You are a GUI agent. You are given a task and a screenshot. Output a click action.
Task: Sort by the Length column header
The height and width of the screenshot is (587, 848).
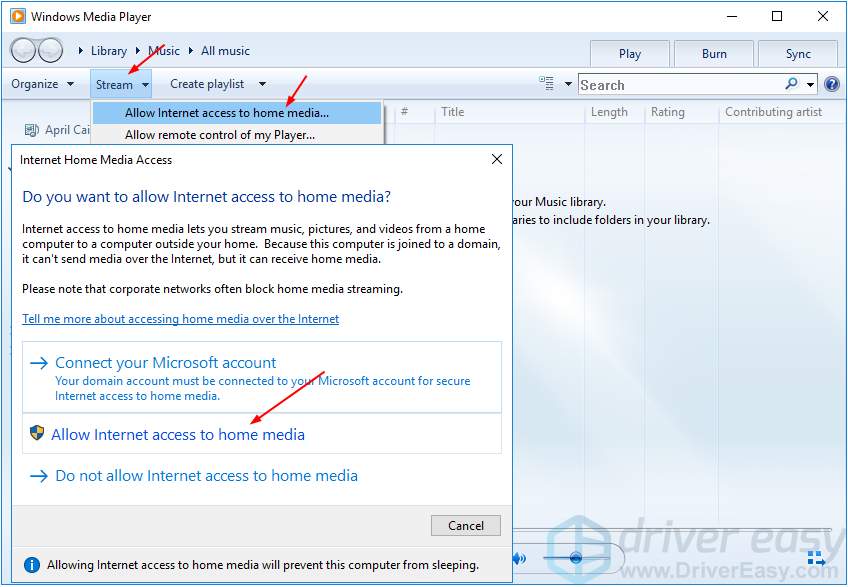(609, 112)
